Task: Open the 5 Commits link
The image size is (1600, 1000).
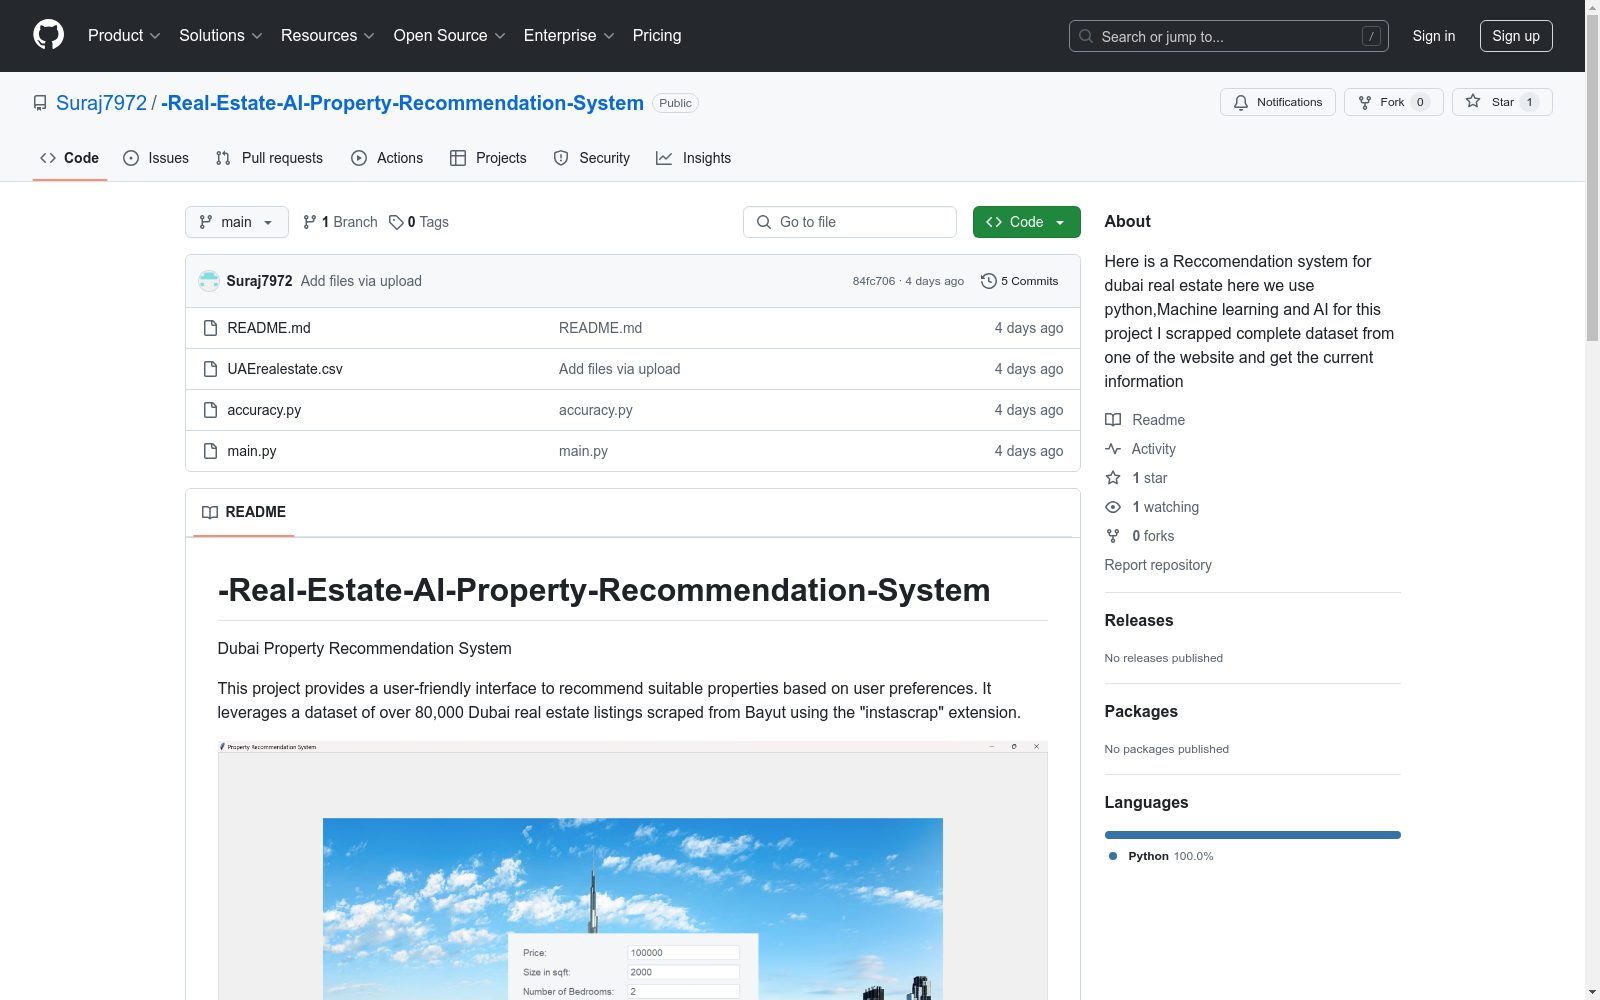Action: tap(1020, 281)
